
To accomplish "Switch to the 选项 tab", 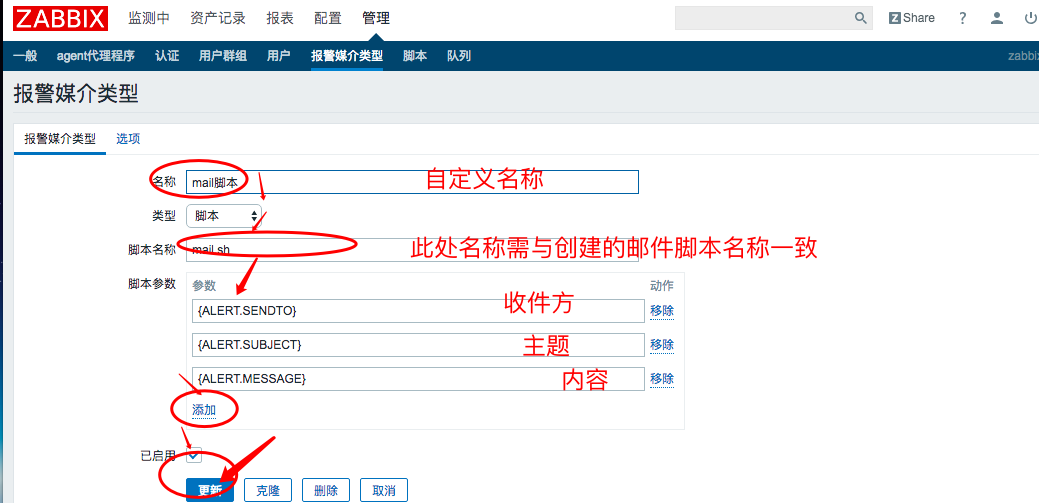I will pyautogui.click(x=128, y=139).
